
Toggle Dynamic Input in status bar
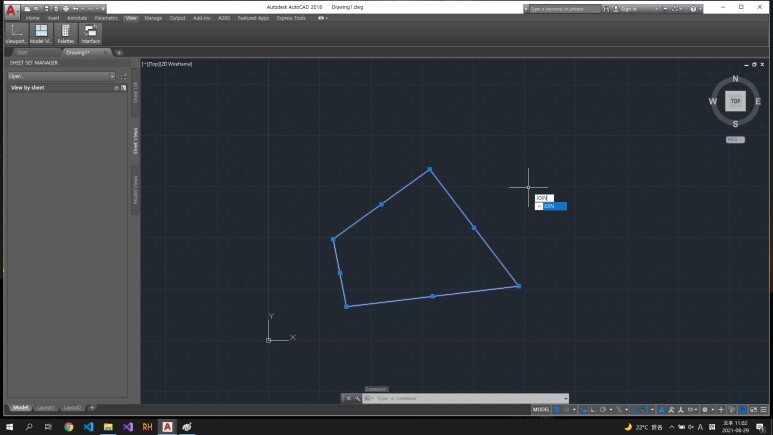click(583, 410)
